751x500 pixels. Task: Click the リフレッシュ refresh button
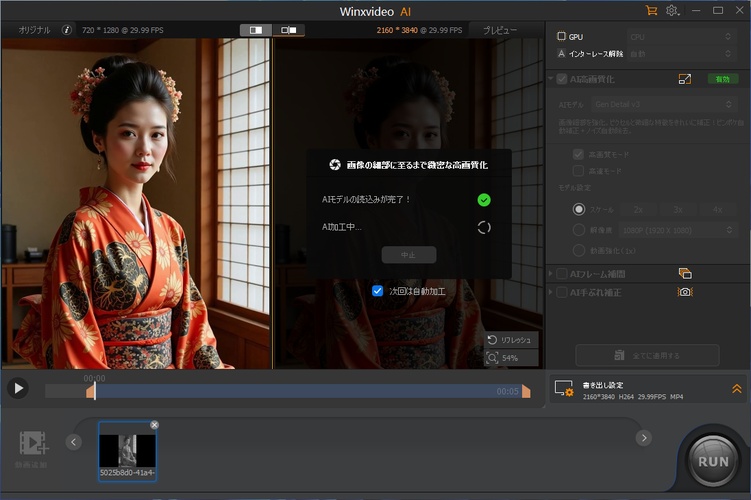[x=511, y=340]
